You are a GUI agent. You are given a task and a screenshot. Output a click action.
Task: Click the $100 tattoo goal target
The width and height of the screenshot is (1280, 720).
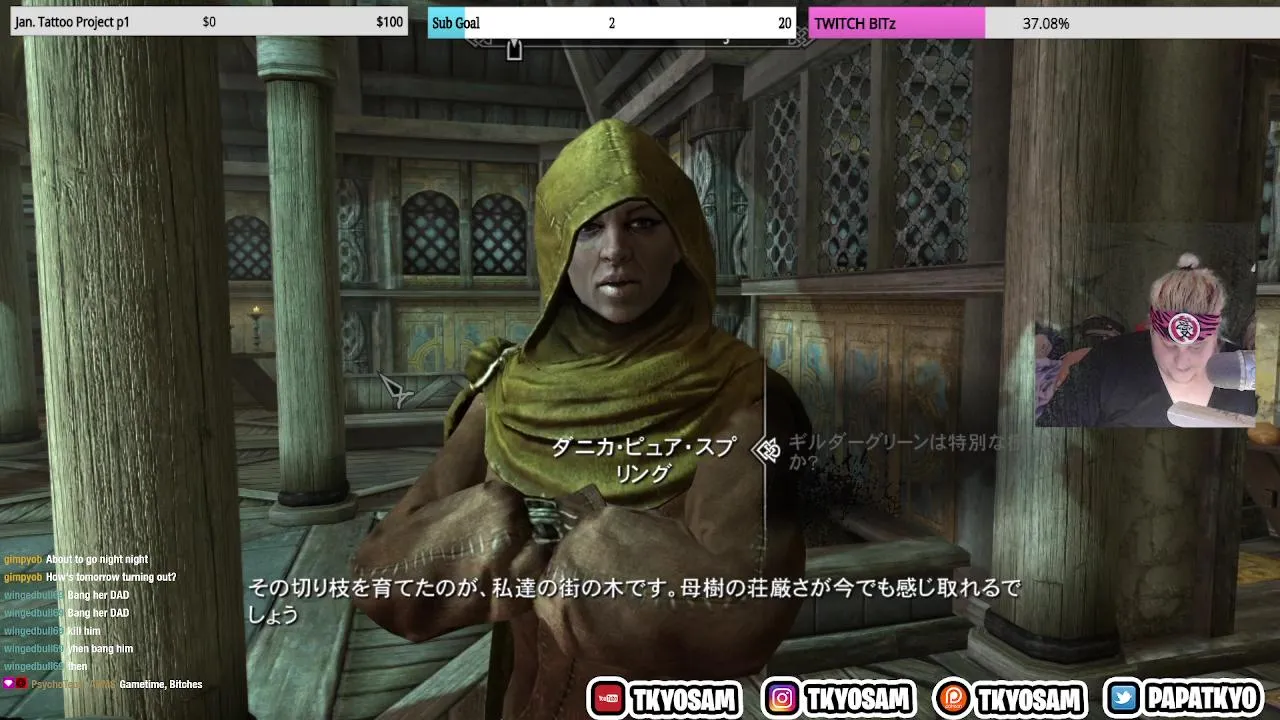(390, 22)
